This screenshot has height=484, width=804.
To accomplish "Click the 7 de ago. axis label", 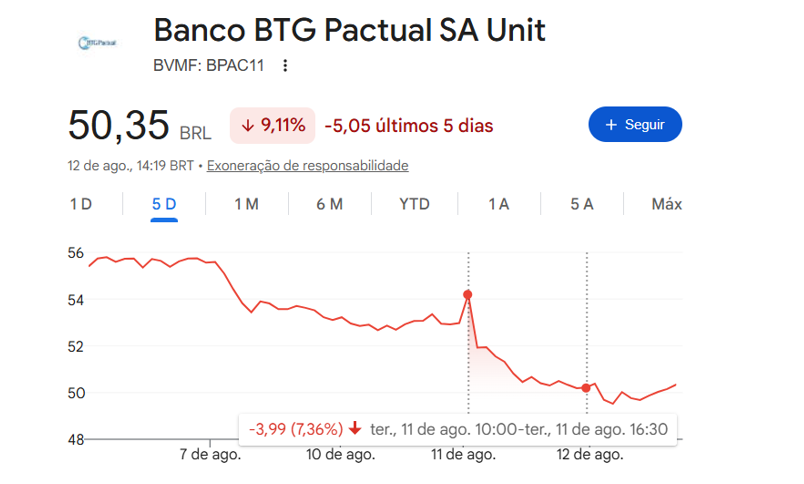I will (x=210, y=454).
